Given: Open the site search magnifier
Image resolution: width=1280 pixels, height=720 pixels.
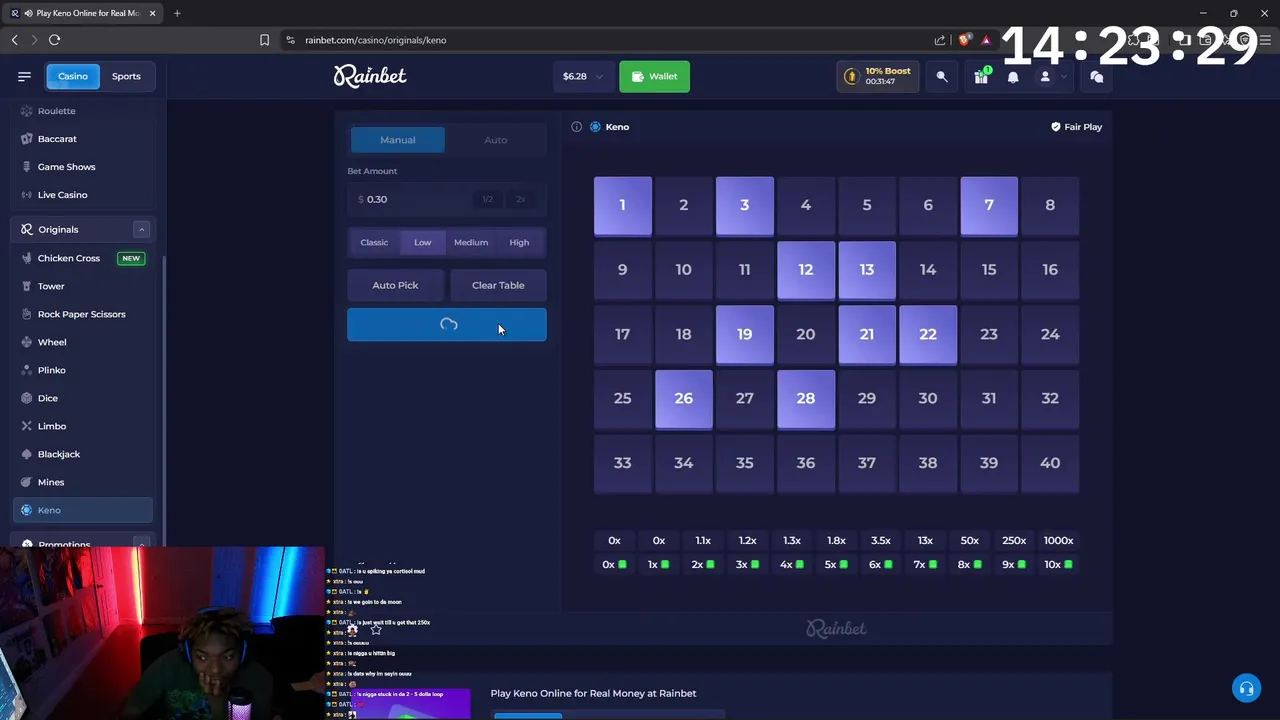Looking at the screenshot, I should [941, 76].
